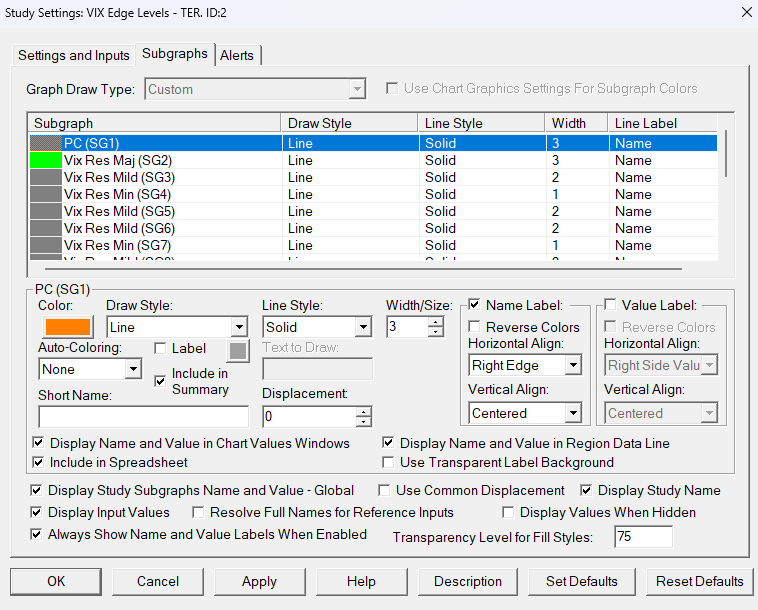Uncheck Include in Summary
The image size is (758, 610).
160,381
